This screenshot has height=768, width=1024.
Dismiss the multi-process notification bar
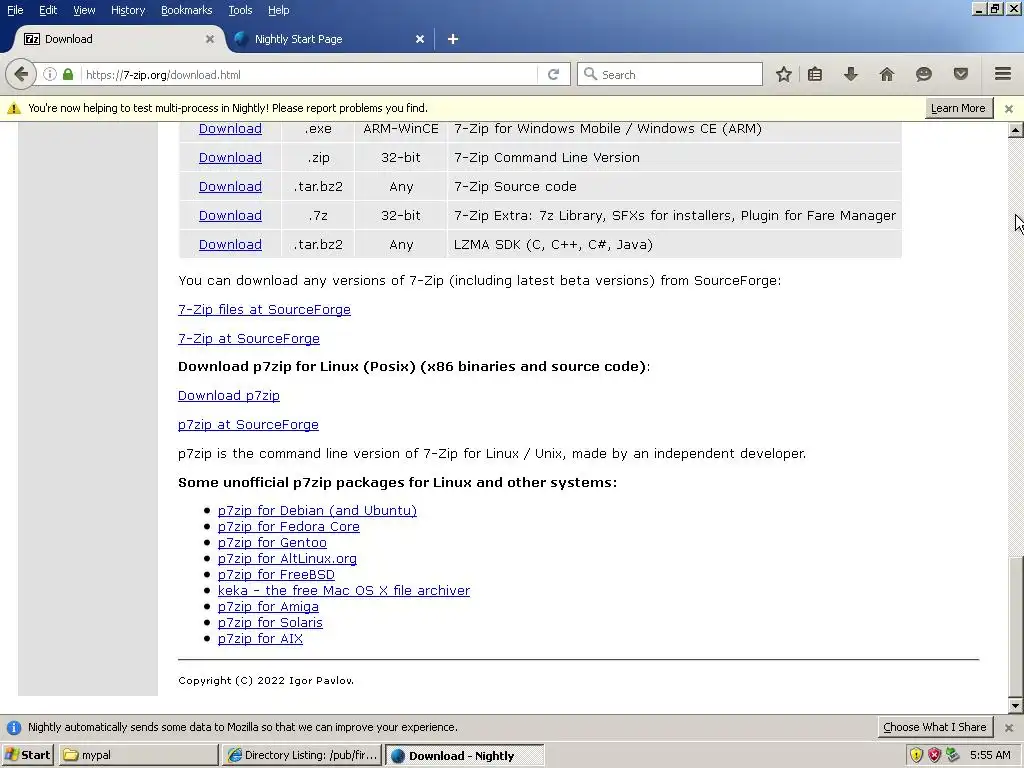tap(1009, 108)
